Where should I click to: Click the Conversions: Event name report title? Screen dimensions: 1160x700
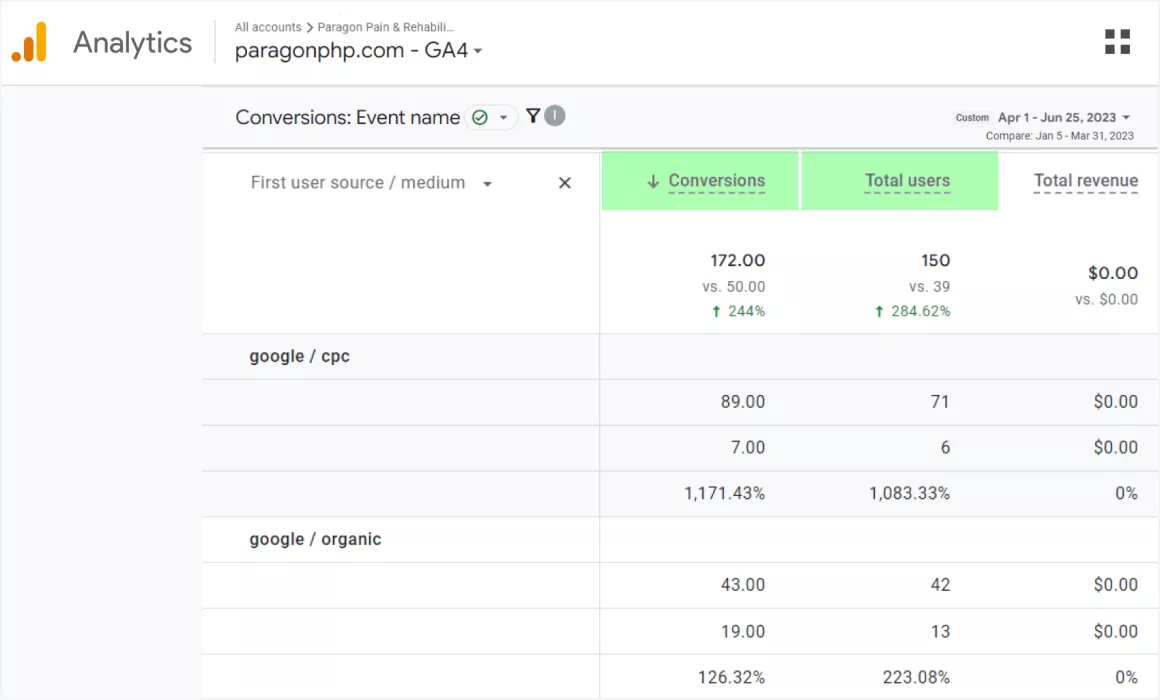[347, 117]
